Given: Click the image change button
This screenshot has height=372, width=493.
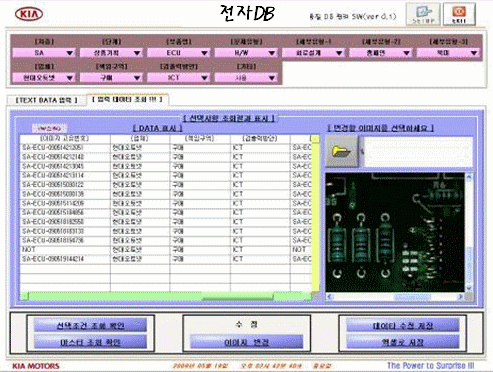Looking at the screenshot, I should 247,342.
